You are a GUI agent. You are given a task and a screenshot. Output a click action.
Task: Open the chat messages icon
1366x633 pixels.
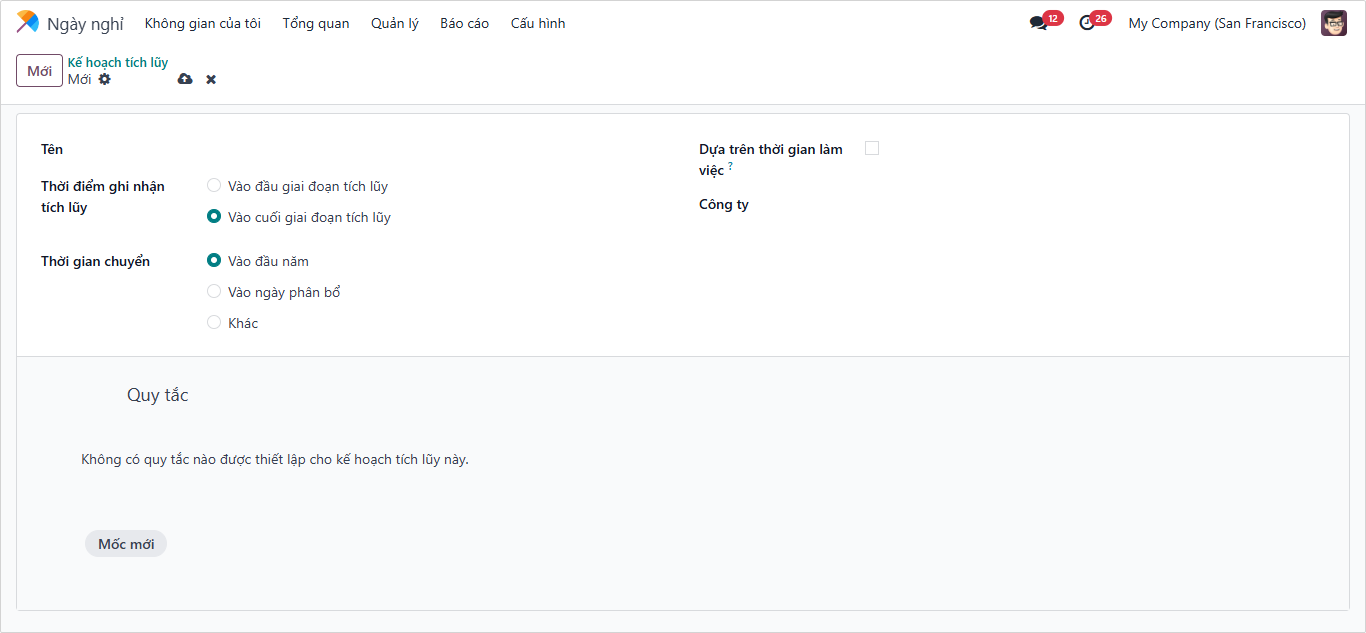point(1038,23)
